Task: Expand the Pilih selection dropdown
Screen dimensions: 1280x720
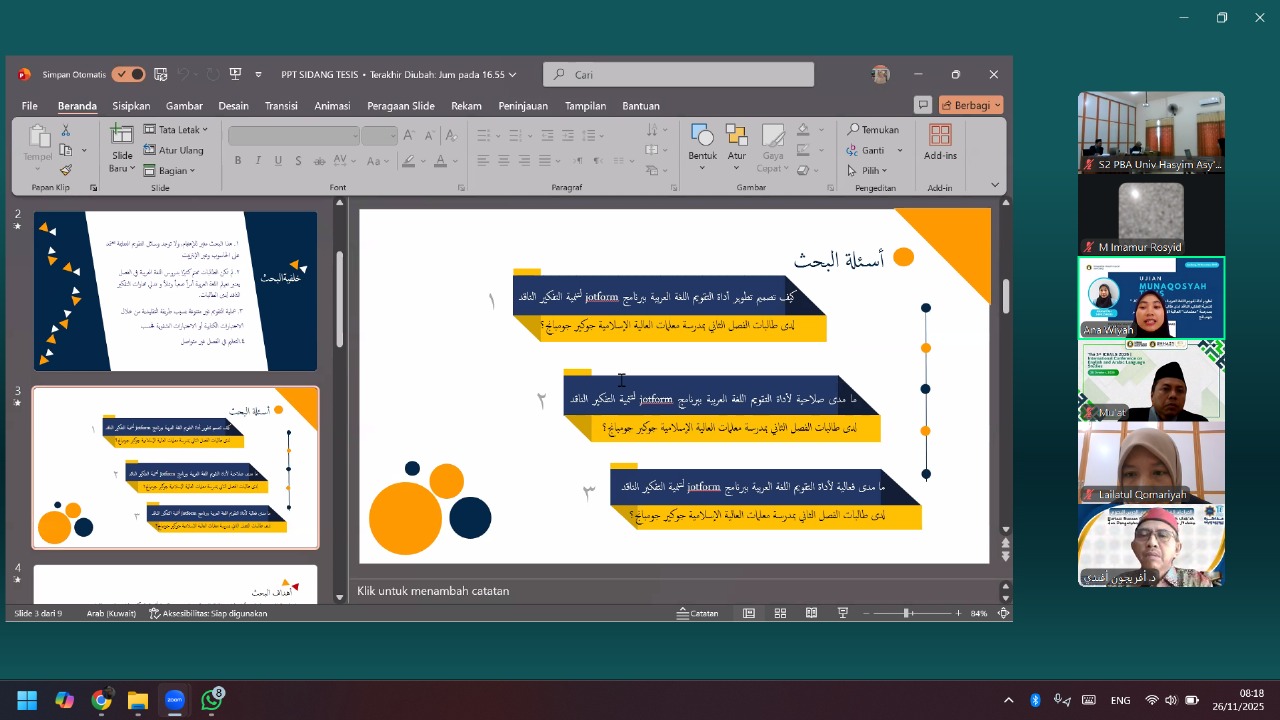Action: pos(868,171)
